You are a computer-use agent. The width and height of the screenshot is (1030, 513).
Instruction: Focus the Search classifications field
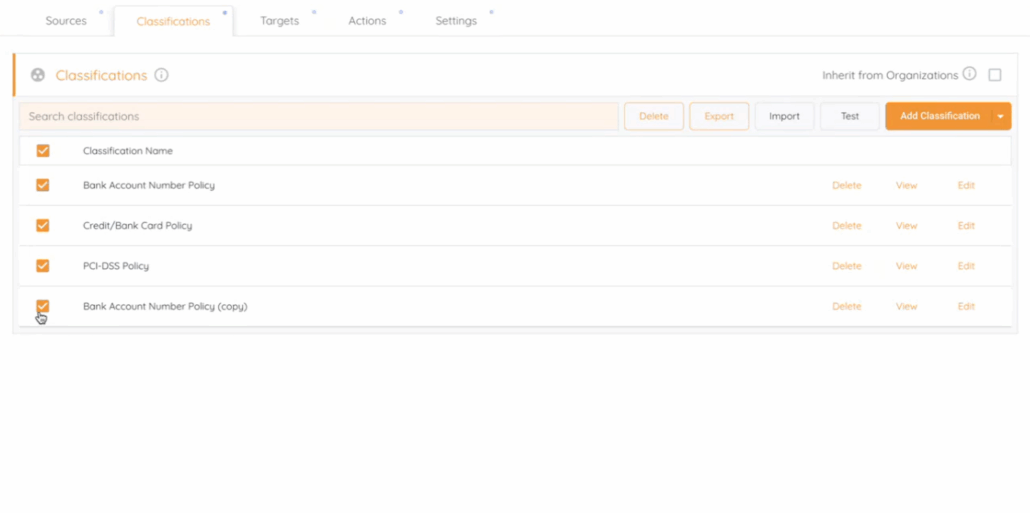pos(318,116)
